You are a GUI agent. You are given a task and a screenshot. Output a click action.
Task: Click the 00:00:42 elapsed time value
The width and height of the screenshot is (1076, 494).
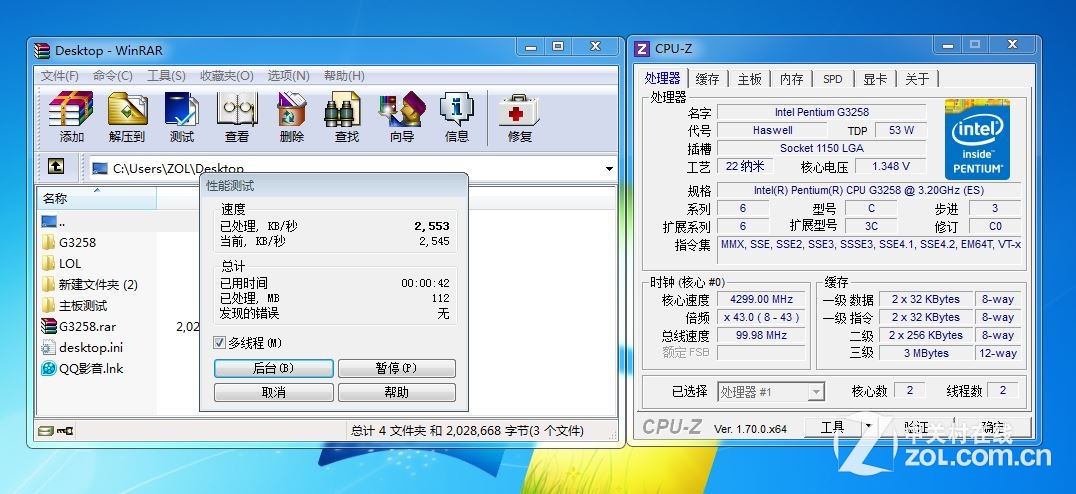(x=425, y=283)
